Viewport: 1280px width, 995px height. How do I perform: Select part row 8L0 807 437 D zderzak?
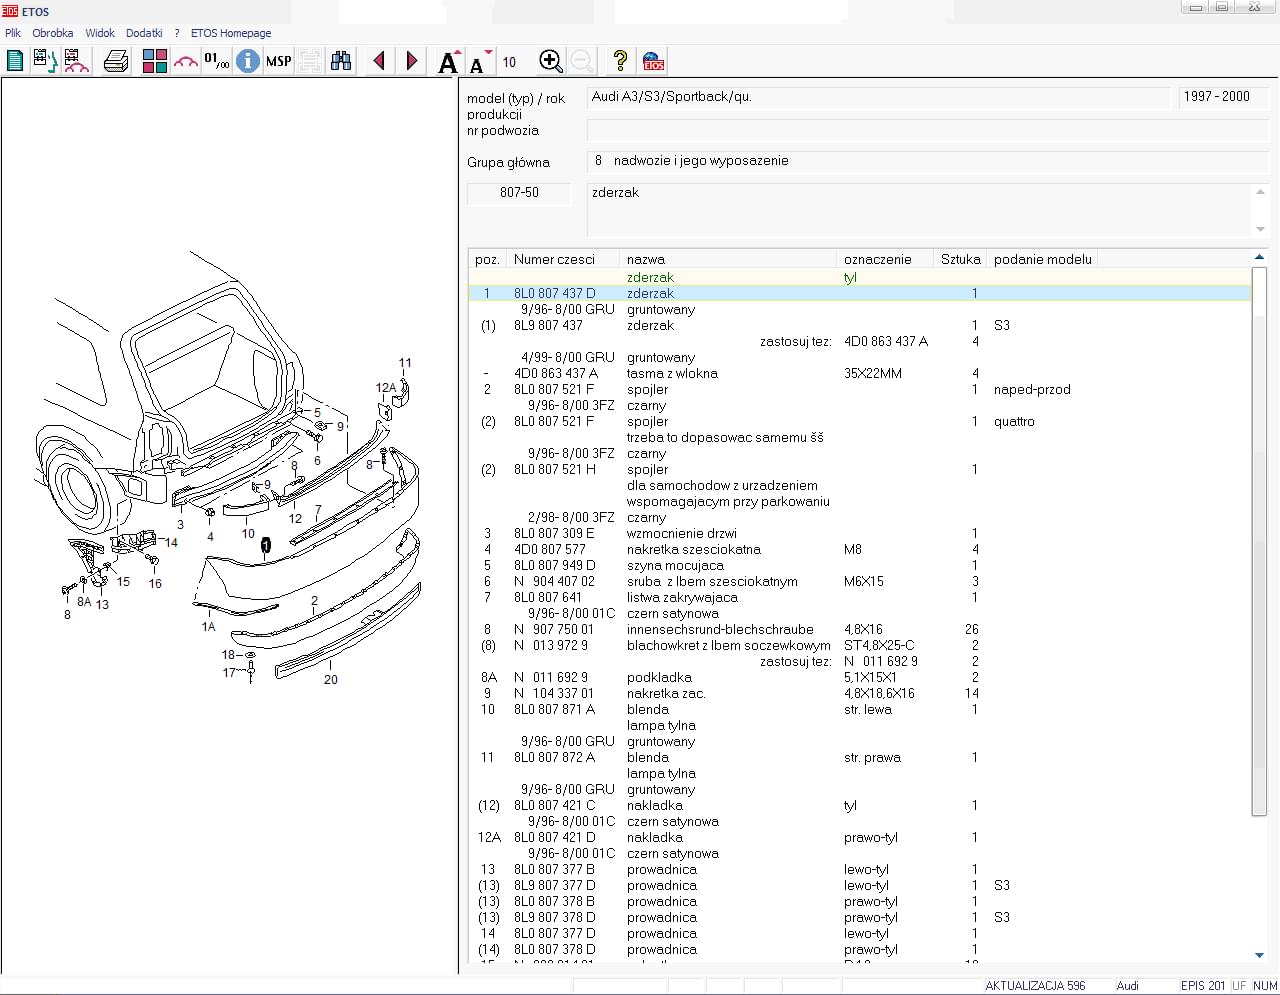coord(860,294)
